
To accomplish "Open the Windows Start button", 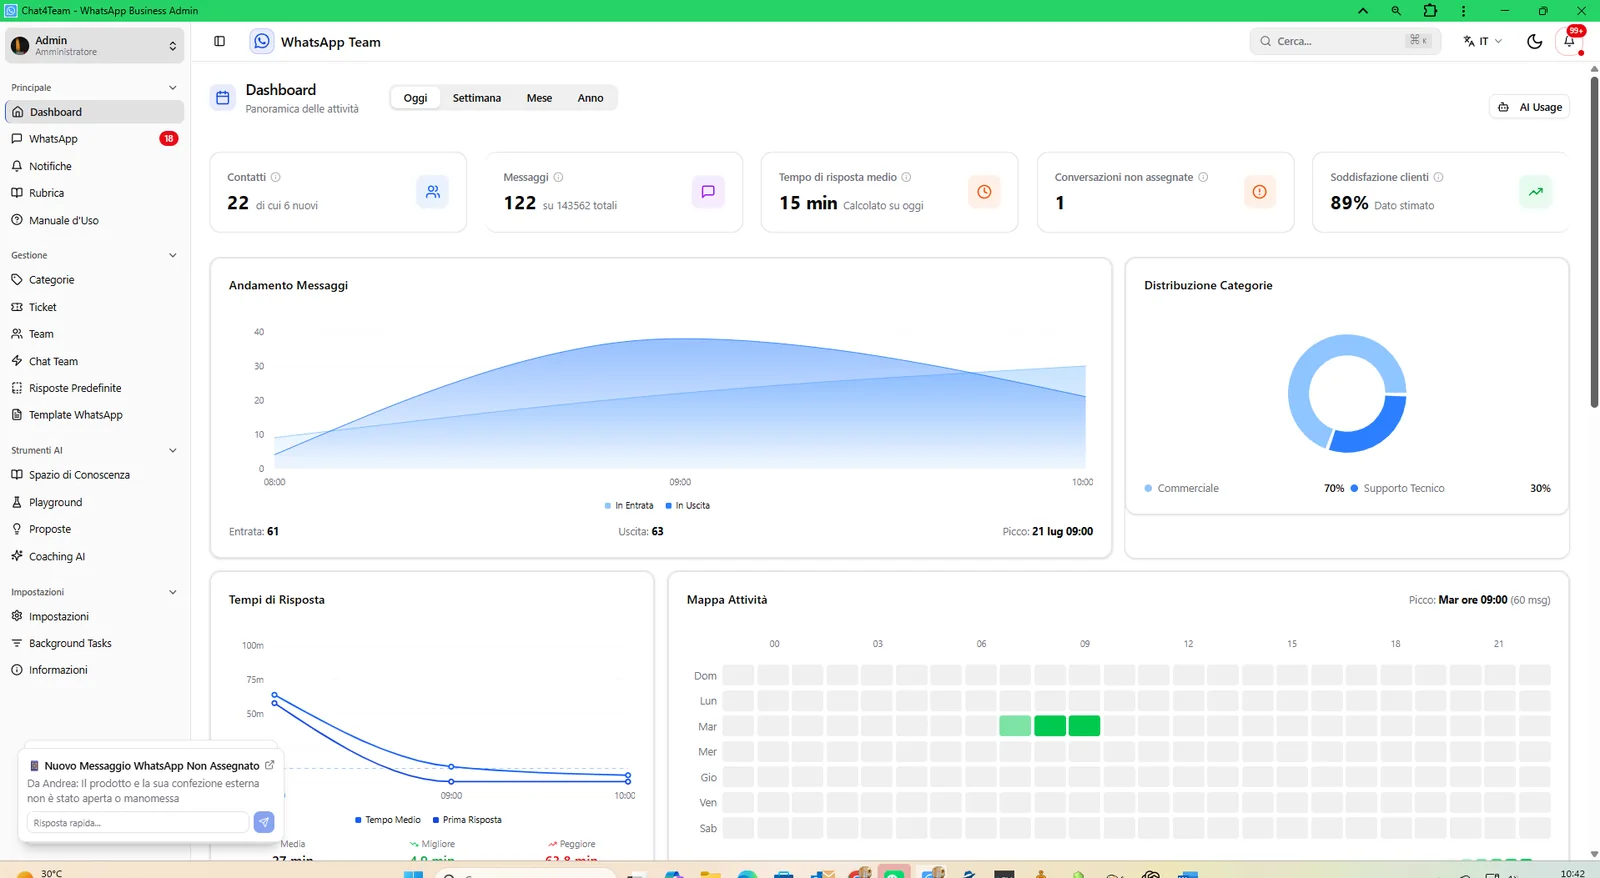I will pyautogui.click(x=413, y=874).
